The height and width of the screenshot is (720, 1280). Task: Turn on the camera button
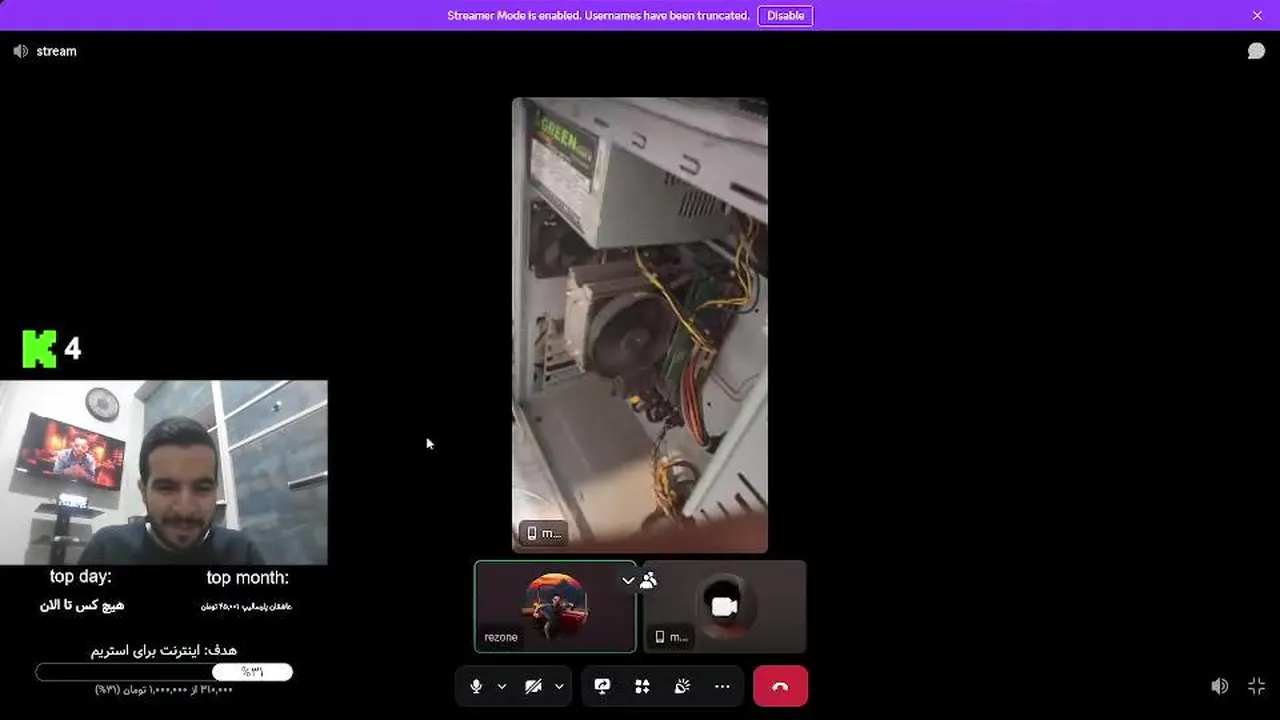coord(533,686)
